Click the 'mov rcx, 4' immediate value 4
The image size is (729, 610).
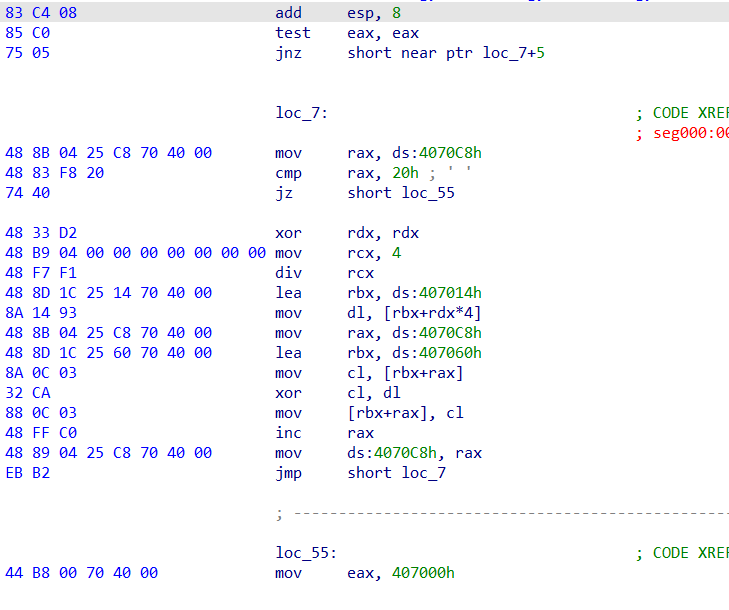[x=396, y=253]
